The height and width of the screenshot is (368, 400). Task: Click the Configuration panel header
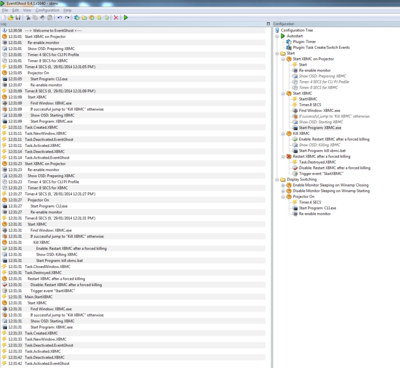[x=336, y=24]
